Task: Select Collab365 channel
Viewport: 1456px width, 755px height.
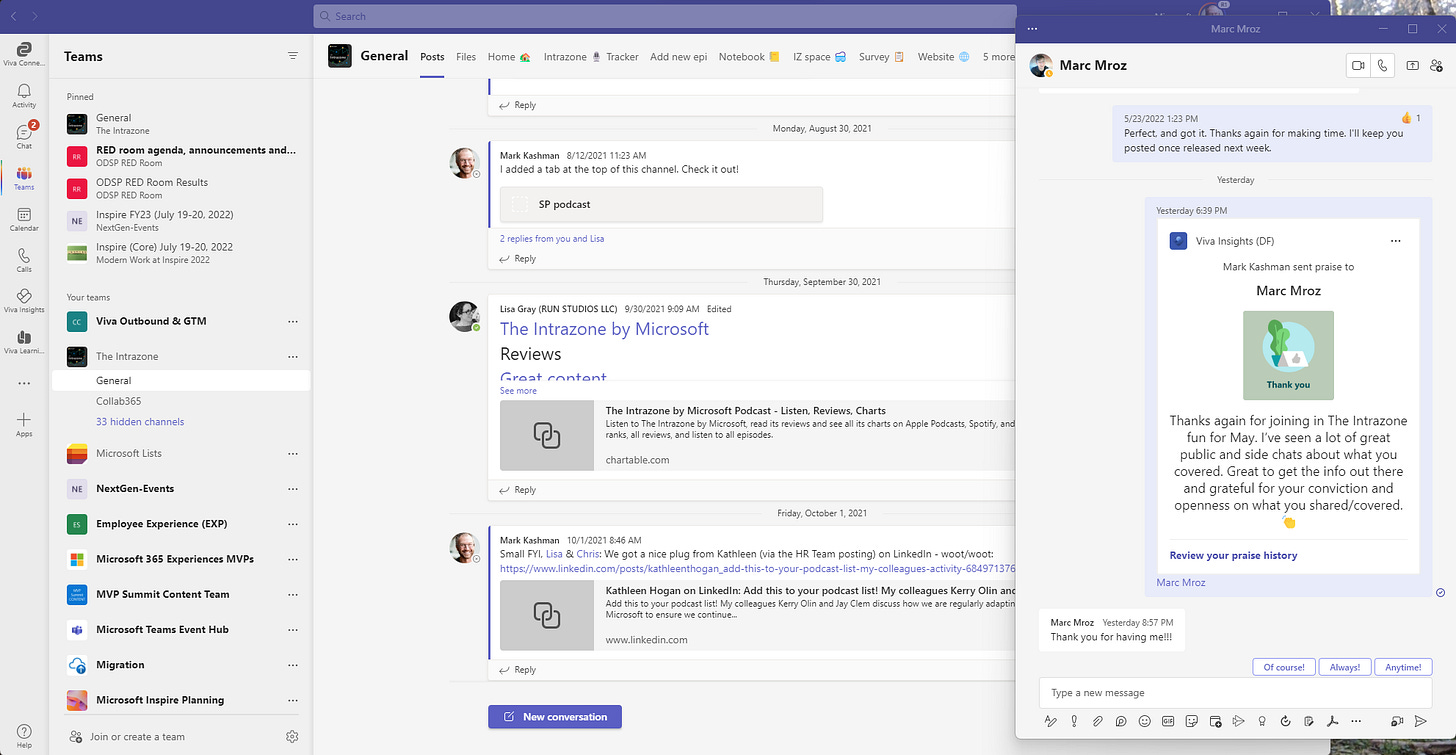Action: (x=118, y=401)
